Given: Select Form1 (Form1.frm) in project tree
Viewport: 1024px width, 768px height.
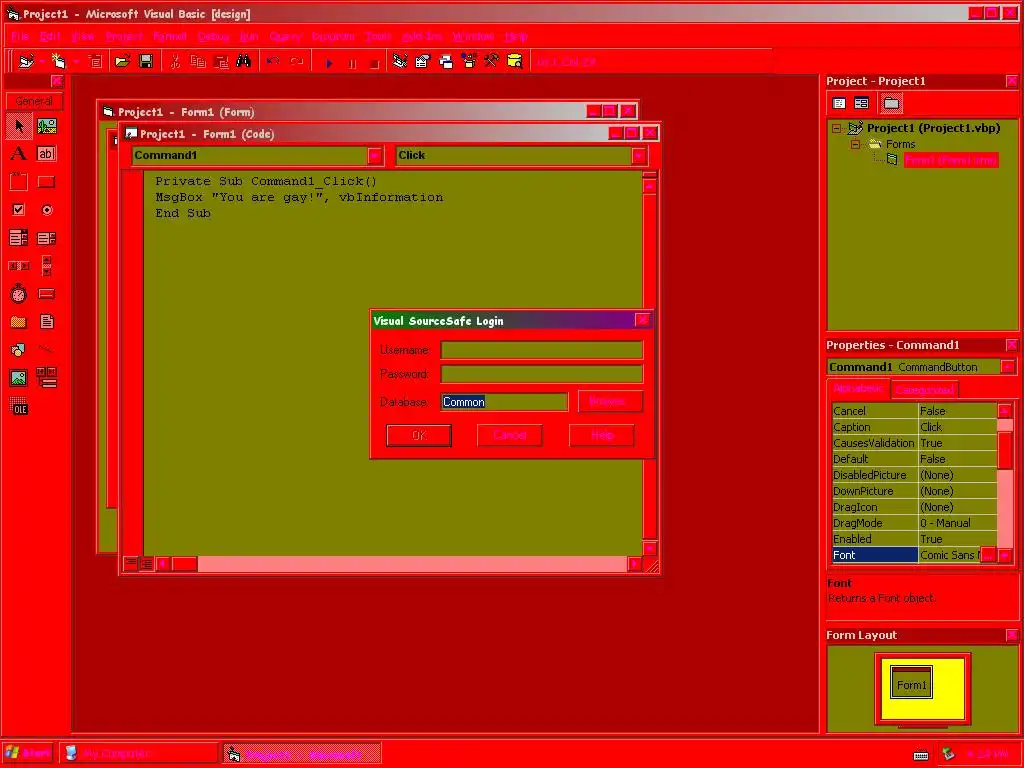Looking at the screenshot, I should pos(951,160).
